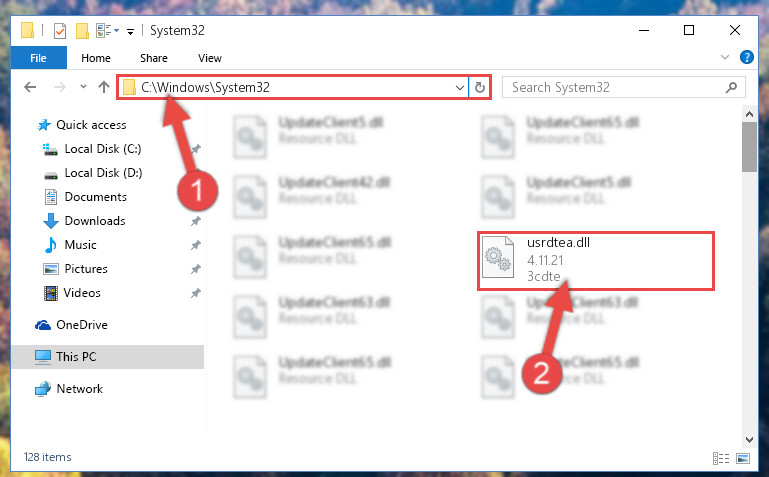The width and height of the screenshot is (769, 477).
Task: Select the usrdtea.dll file
Action: click(596, 260)
